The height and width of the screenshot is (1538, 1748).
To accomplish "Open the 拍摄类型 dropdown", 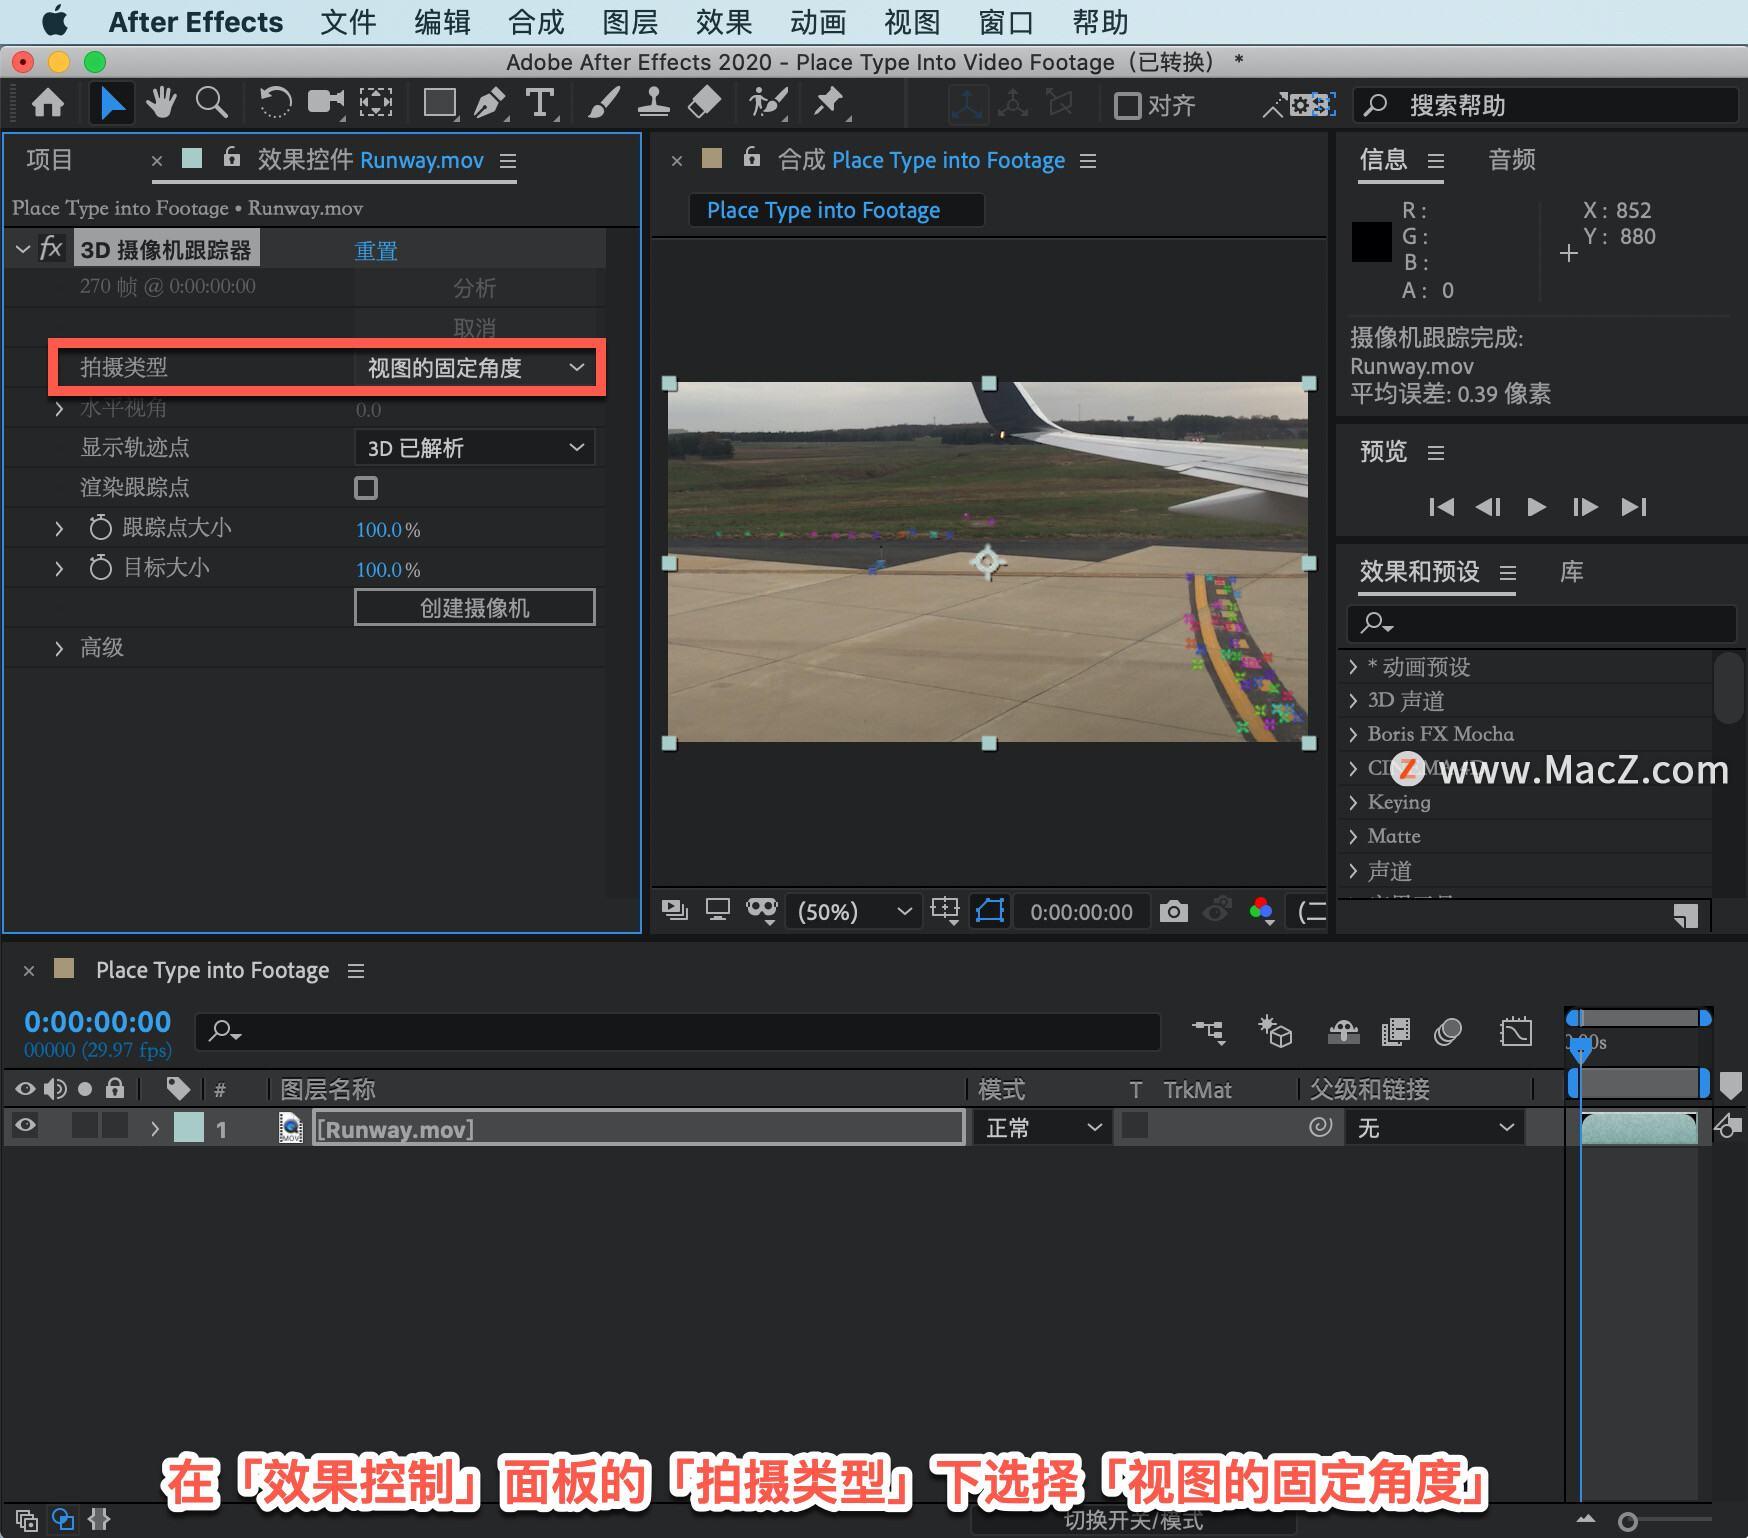I will click(x=476, y=368).
